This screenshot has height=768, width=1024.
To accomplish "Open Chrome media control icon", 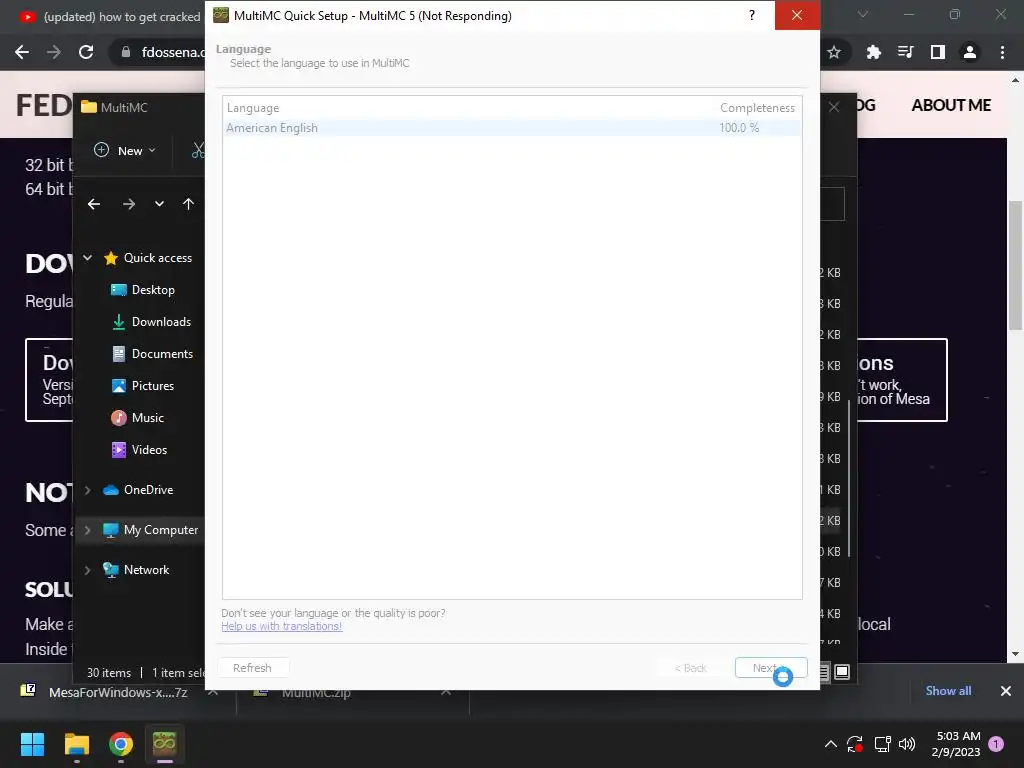I will point(906,52).
